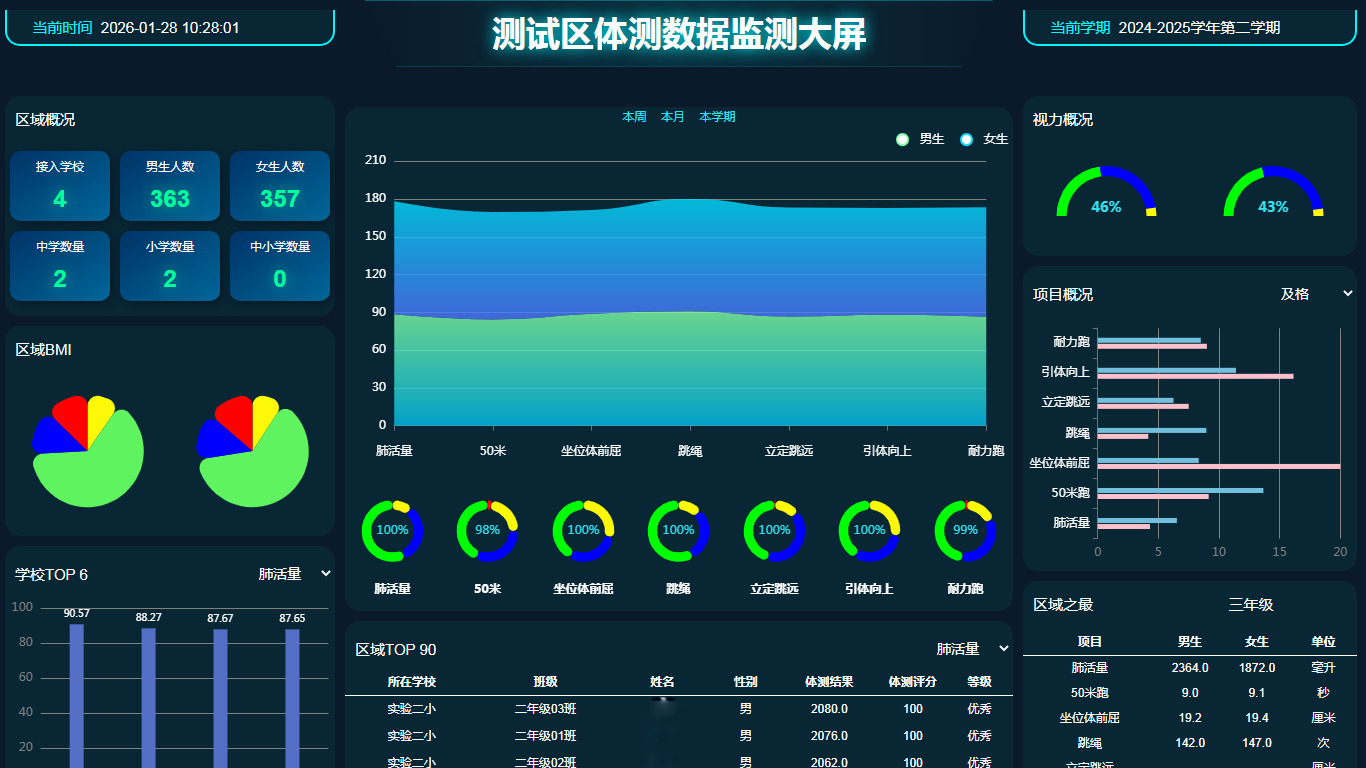The image size is (1366, 768).
Task: Click the 跳绳 donut progress ring
Action: click(678, 531)
